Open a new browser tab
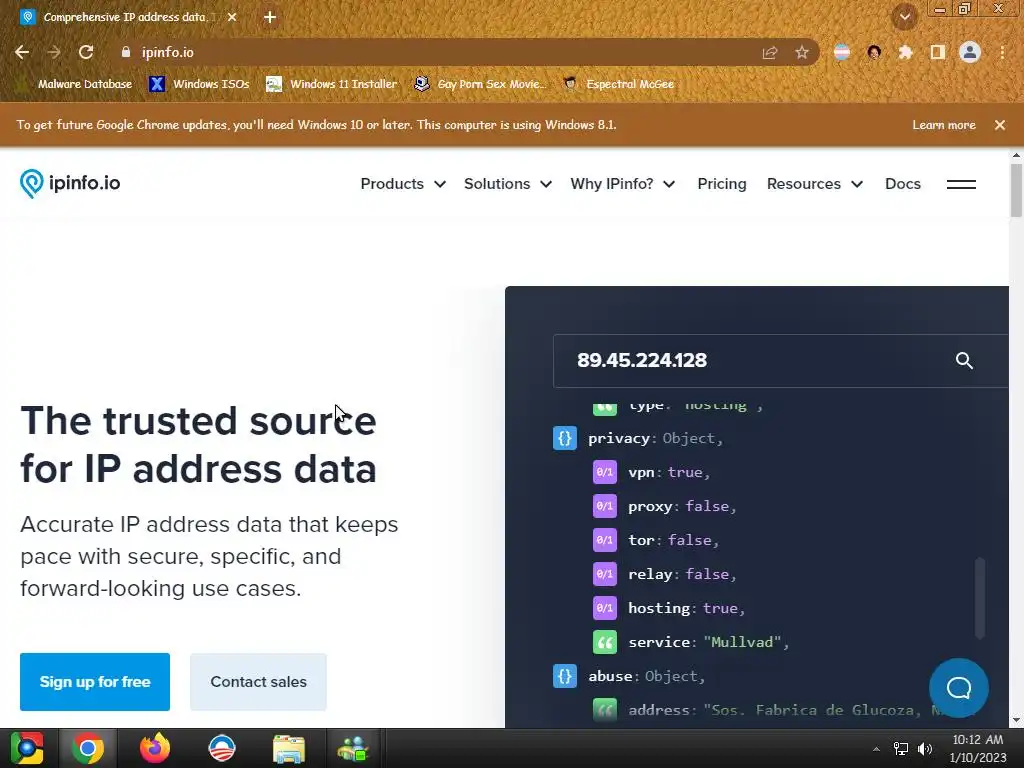Viewport: 1024px width, 768px height. [x=270, y=17]
